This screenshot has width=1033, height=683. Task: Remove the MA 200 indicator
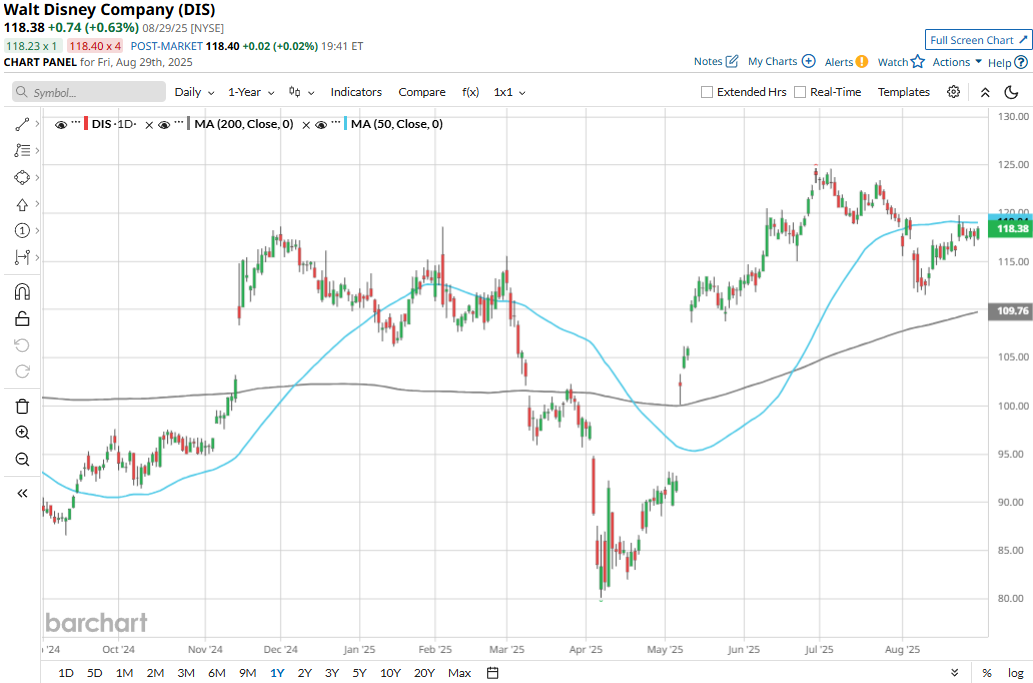coord(306,124)
